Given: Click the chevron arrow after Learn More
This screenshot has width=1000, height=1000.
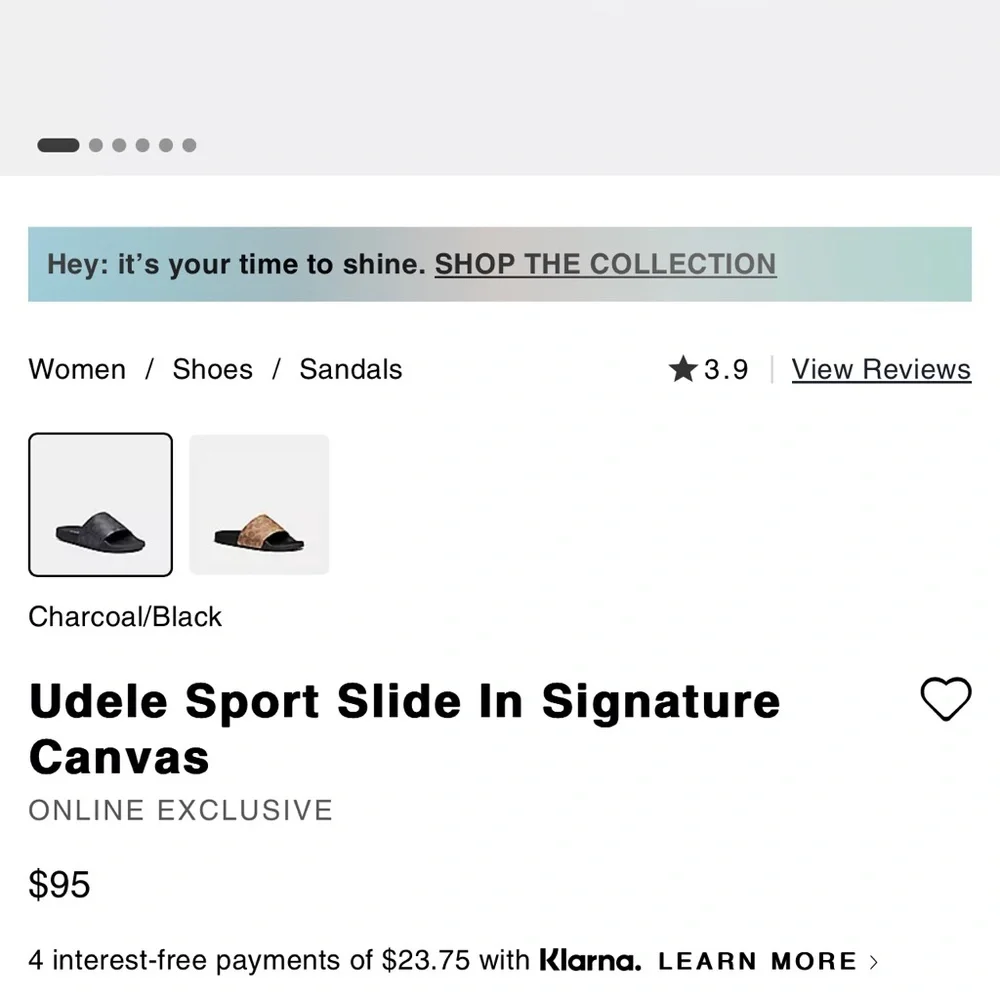Looking at the screenshot, I should (x=874, y=962).
